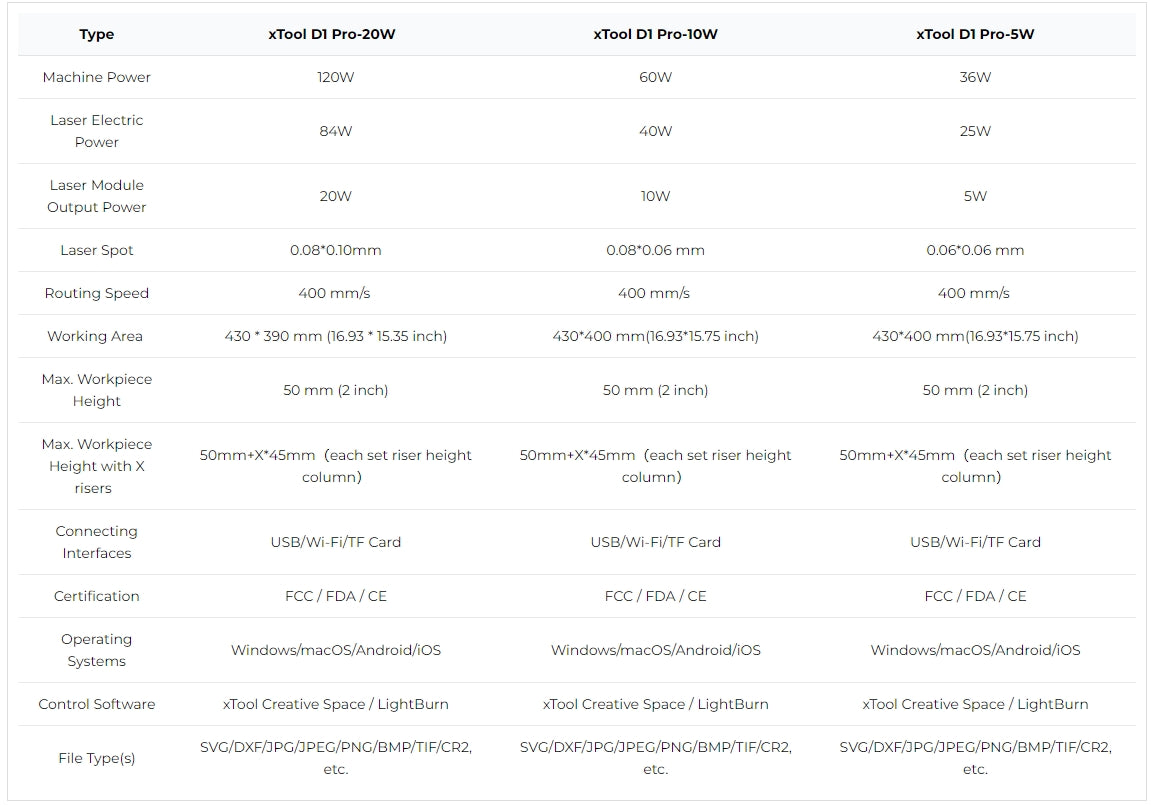The height and width of the screenshot is (805, 1159).
Task: Click the Laser Module Output Power label
Action: pyautogui.click(x=97, y=196)
